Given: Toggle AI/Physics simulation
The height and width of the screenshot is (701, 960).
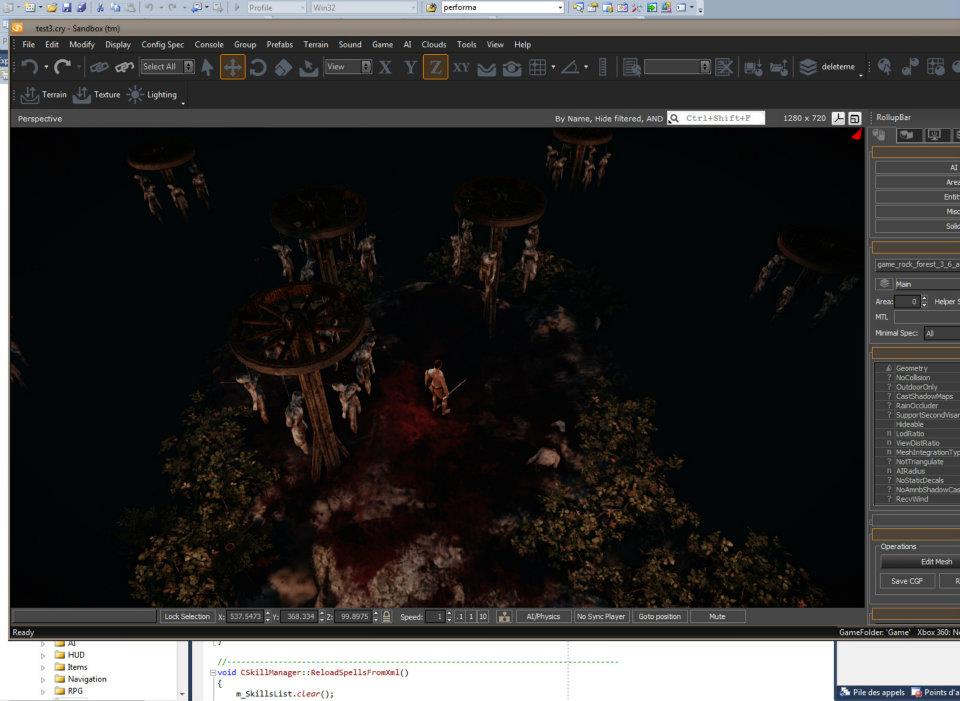Looking at the screenshot, I should pos(544,617).
